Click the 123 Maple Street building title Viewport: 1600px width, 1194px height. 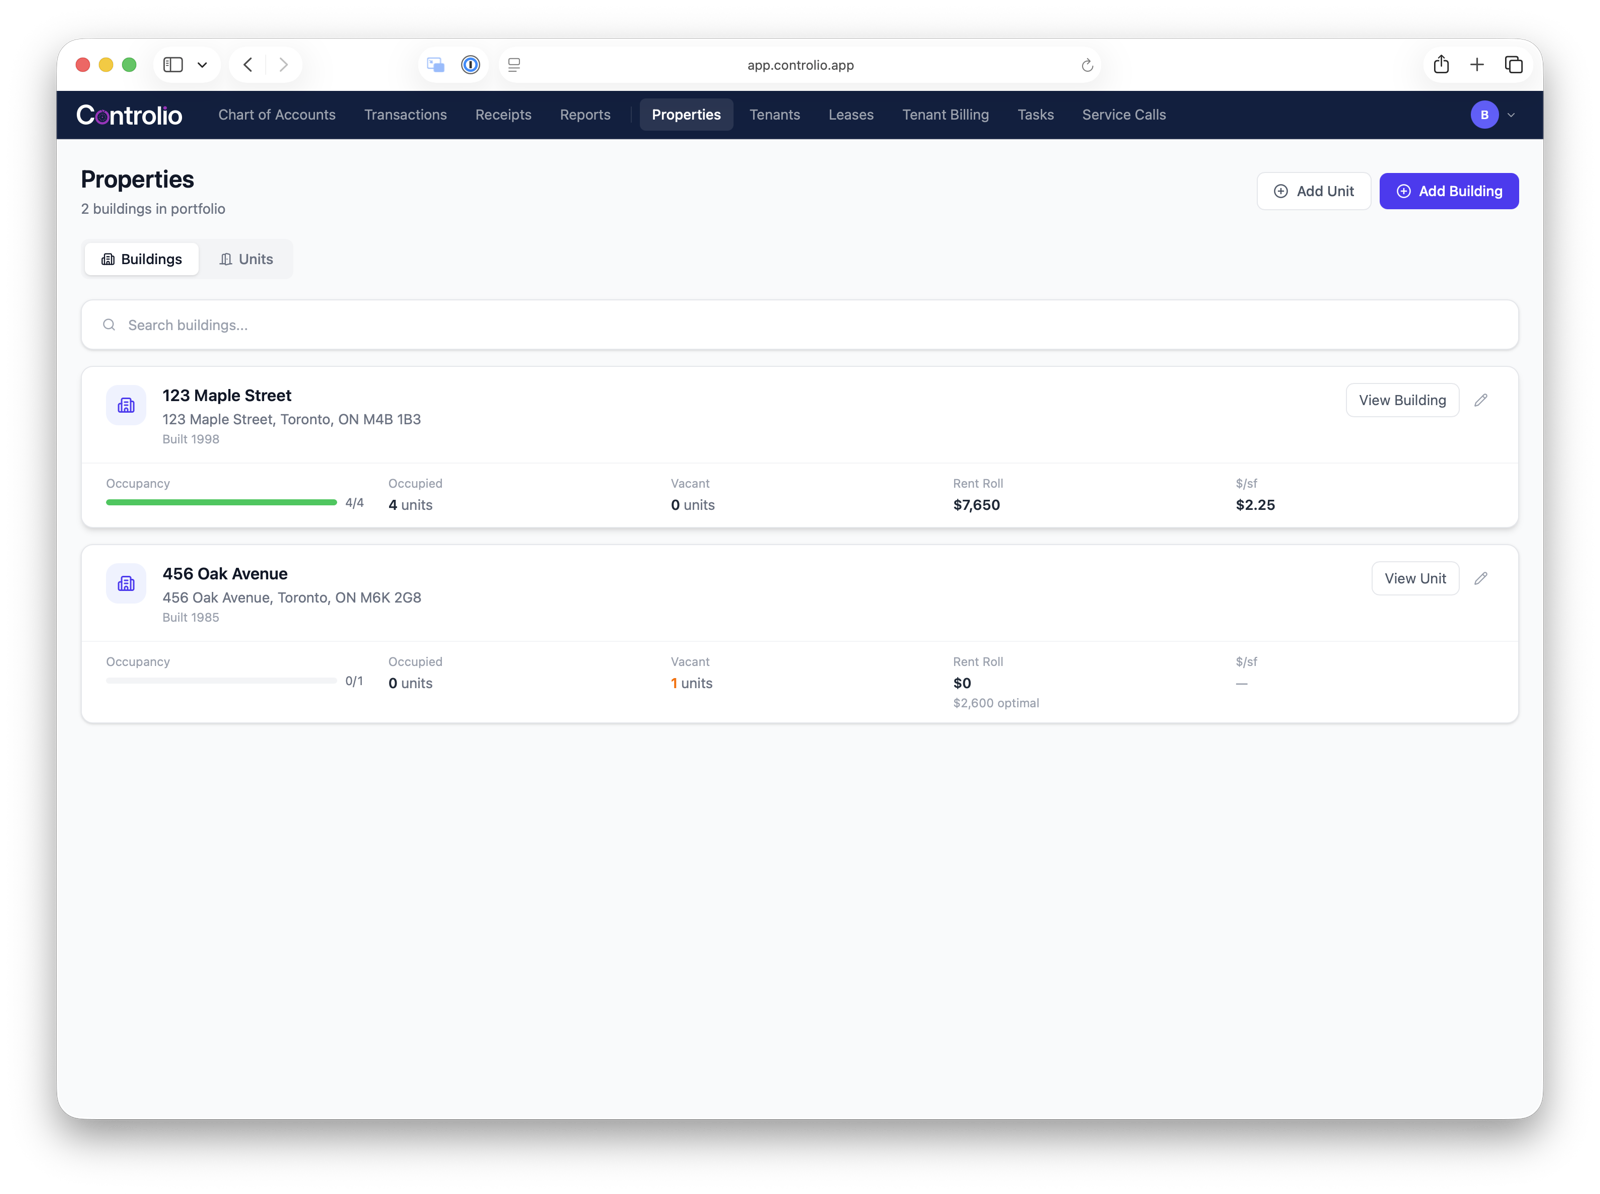[227, 396]
